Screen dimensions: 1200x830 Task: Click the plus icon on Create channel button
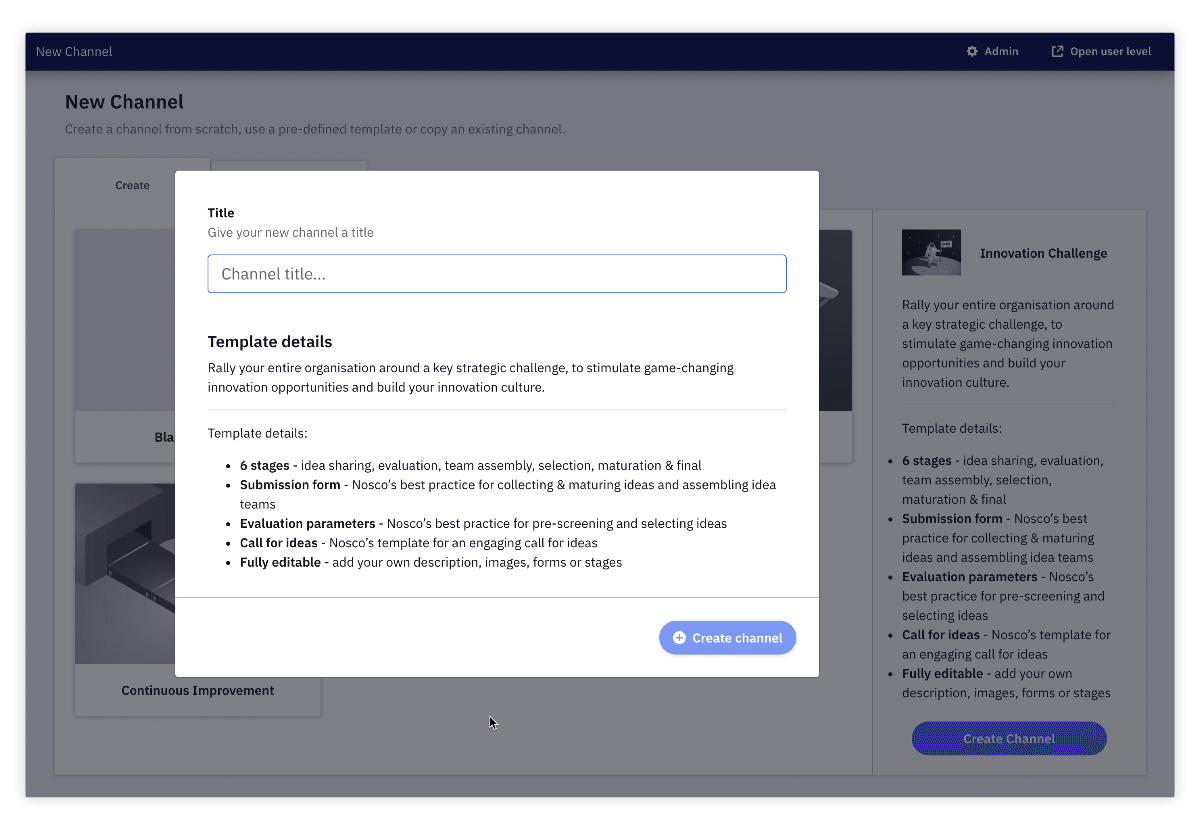coord(680,638)
